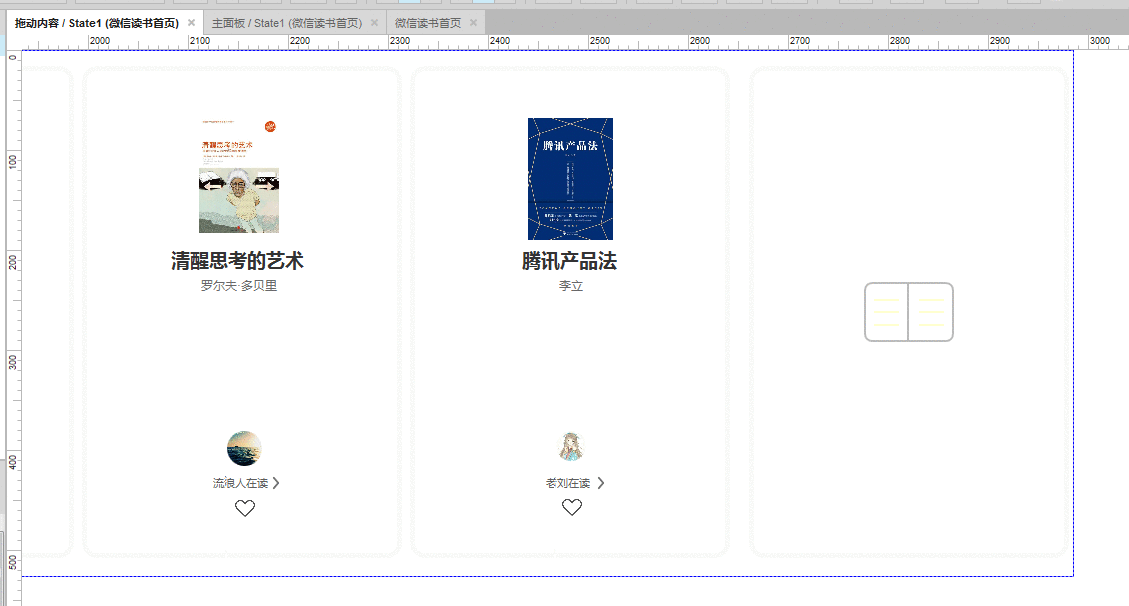This screenshot has height=606, width=1129.
Task: Click chevron arrow next to 老刘在读
Action: [601, 483]
